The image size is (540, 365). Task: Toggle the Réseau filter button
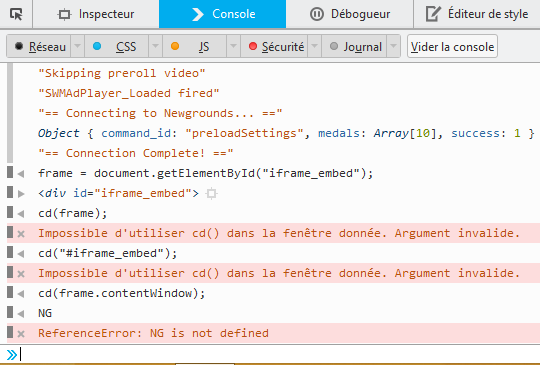click(39, 46)
